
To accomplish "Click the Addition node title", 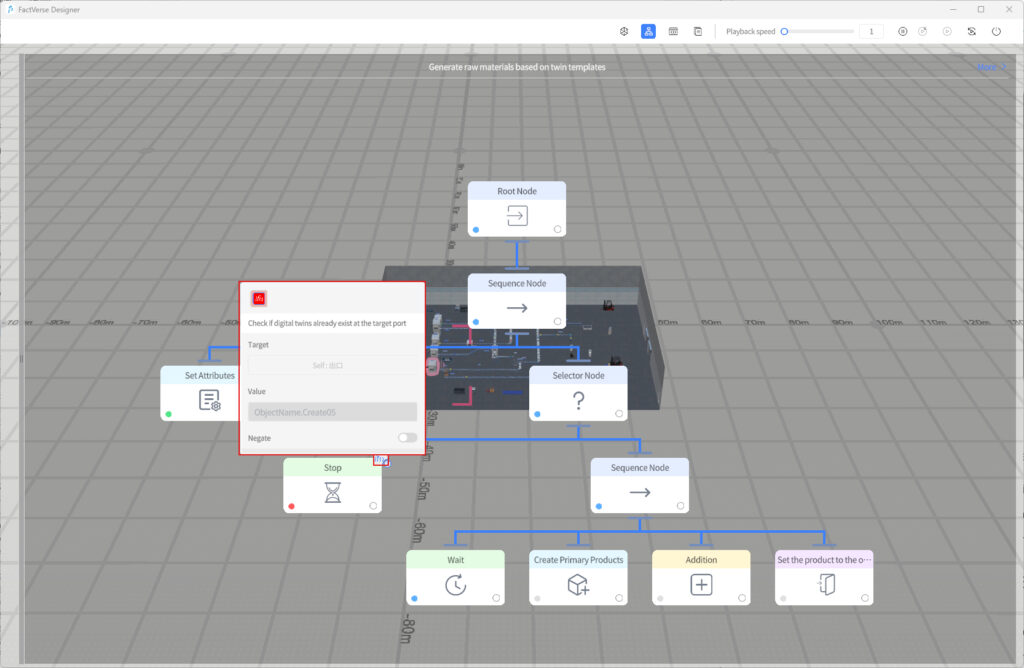I will [x=701, y=560].
